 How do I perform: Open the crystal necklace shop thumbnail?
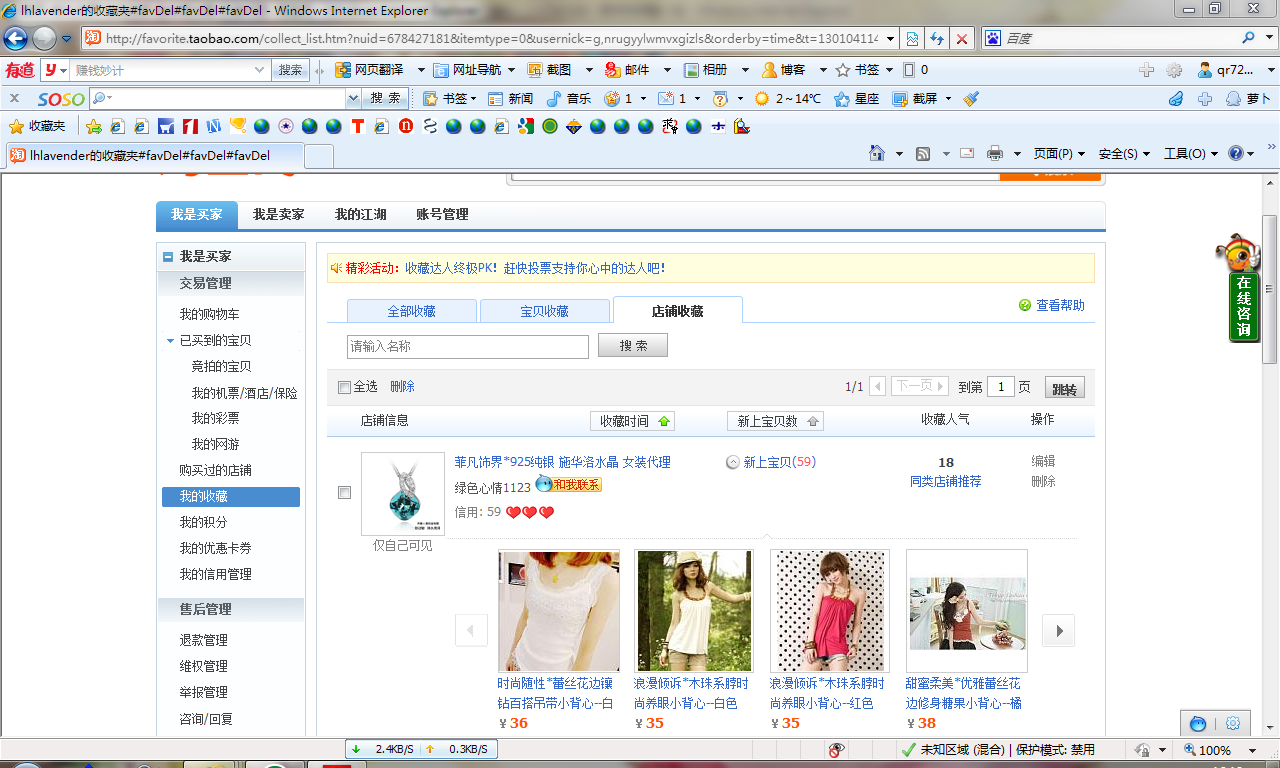[x=403, y=494]
